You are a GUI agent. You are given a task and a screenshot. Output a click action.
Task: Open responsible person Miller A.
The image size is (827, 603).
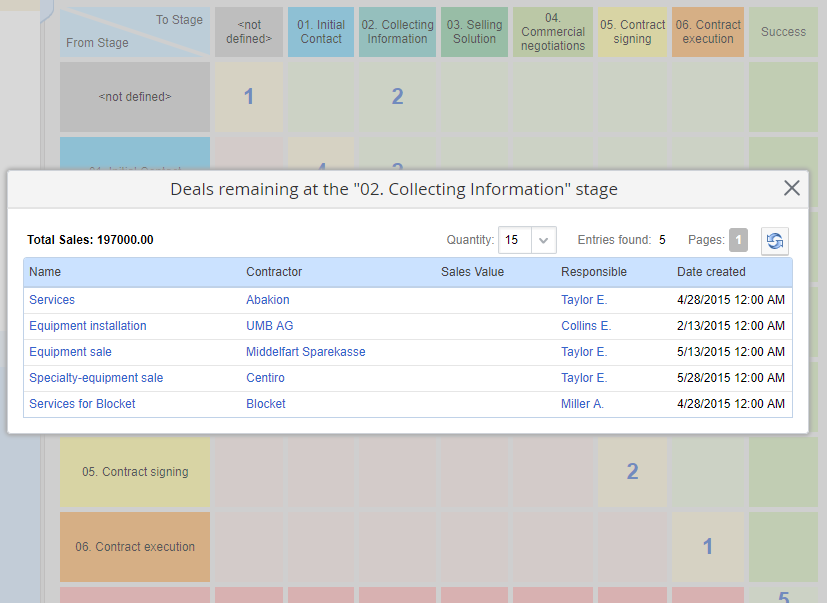point(582,404)
